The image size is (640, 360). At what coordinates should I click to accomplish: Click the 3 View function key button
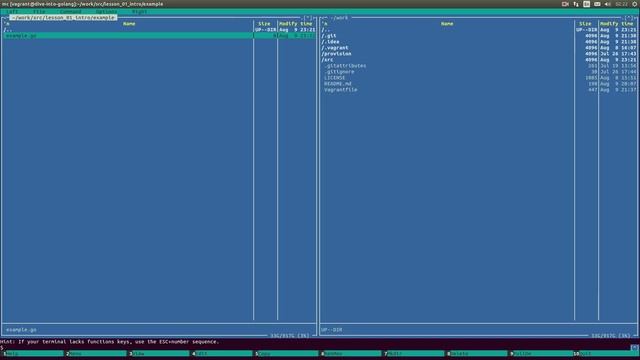(x=159, y=353)
